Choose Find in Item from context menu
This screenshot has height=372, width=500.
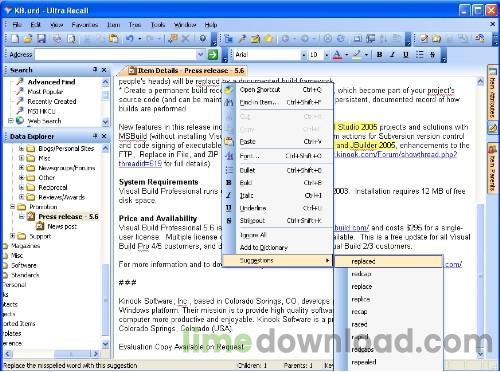(x=277, y=103)
